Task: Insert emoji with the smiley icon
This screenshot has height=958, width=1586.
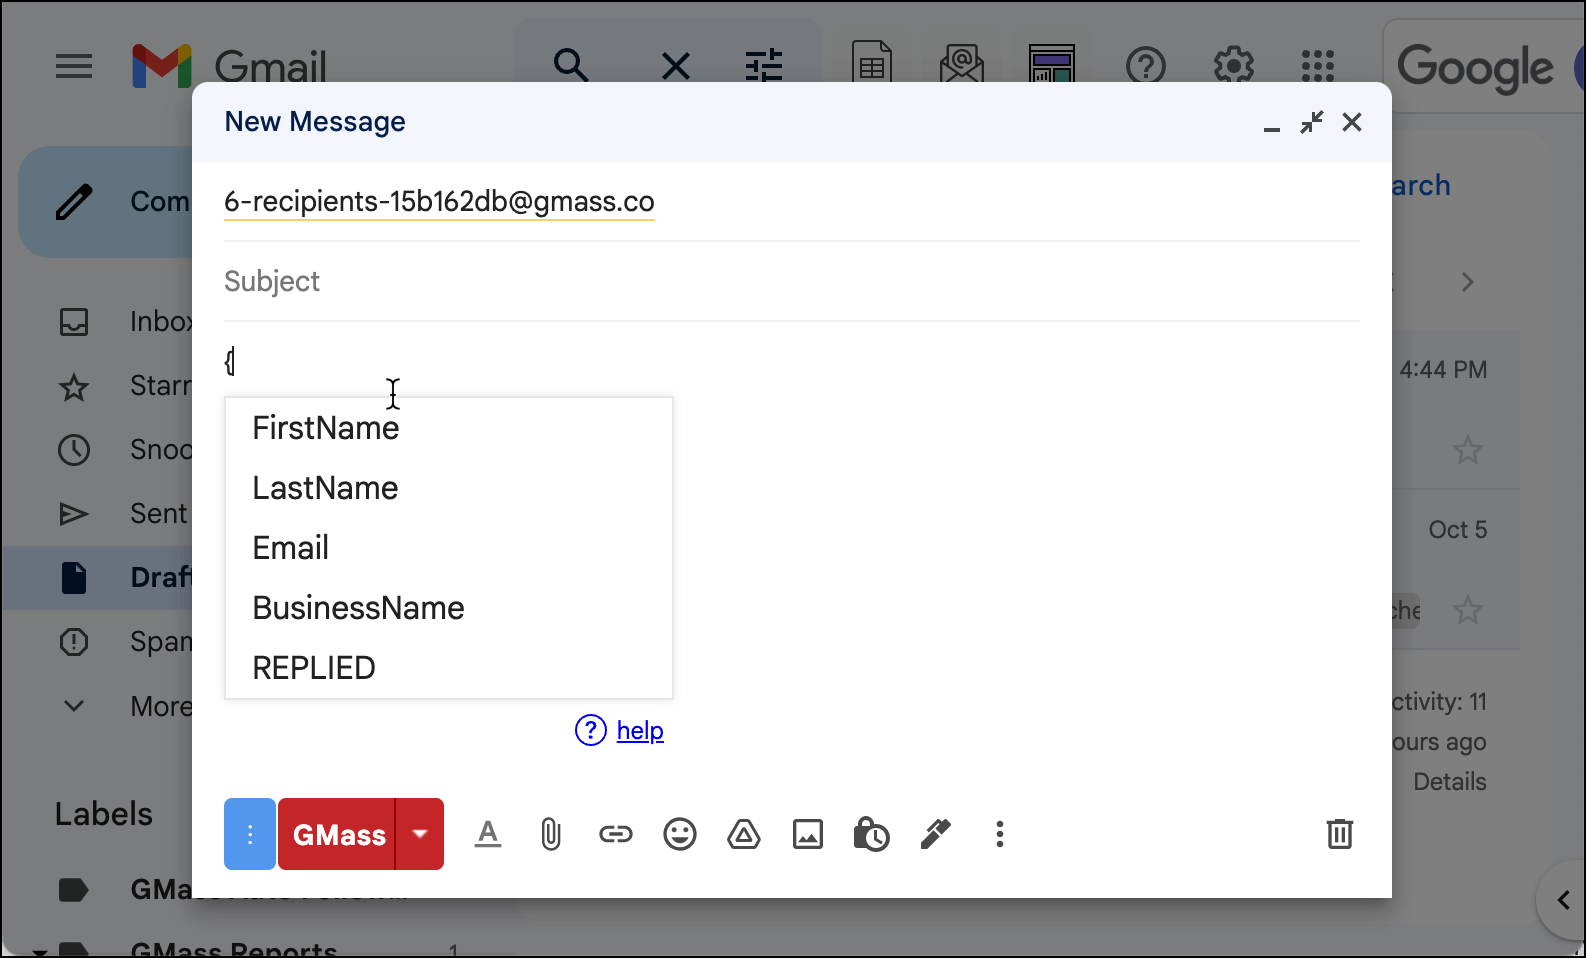Action: [x=680, y=834]
